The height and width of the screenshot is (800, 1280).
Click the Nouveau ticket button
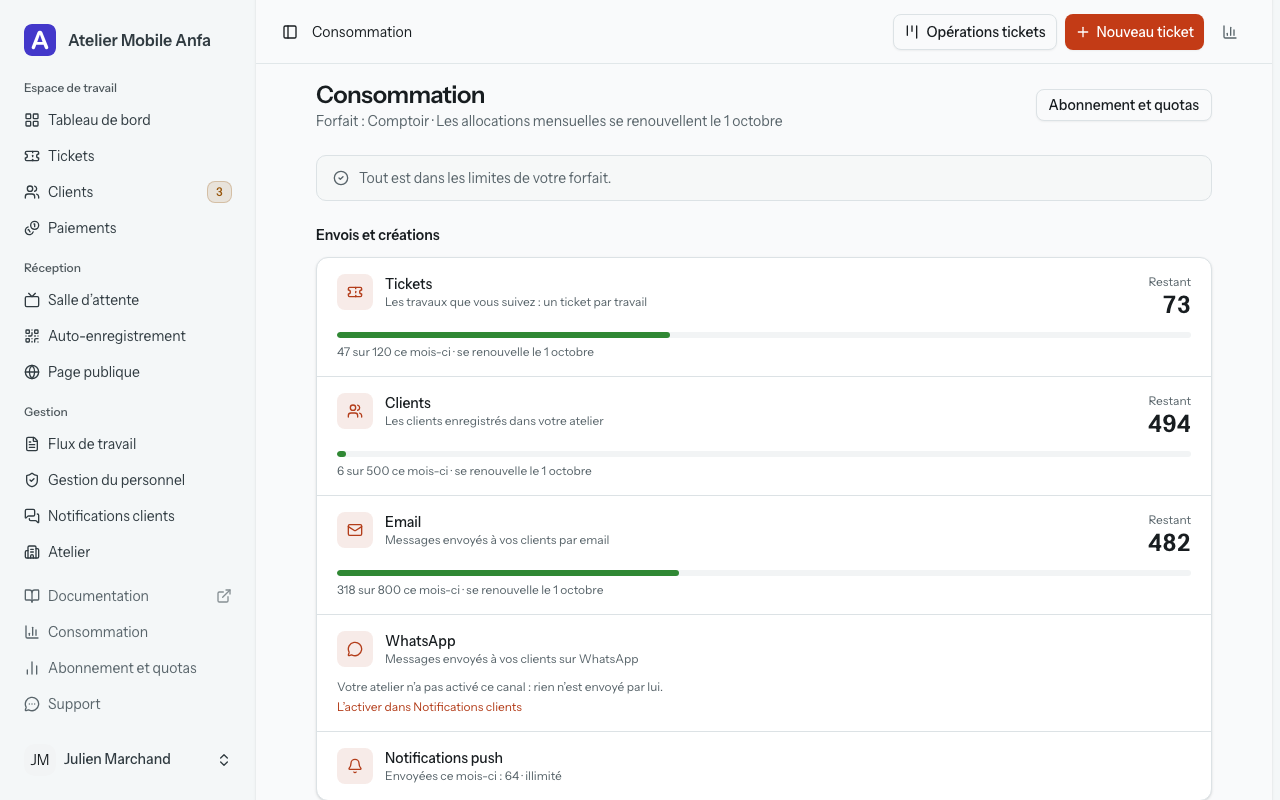tap(1134, 32)
